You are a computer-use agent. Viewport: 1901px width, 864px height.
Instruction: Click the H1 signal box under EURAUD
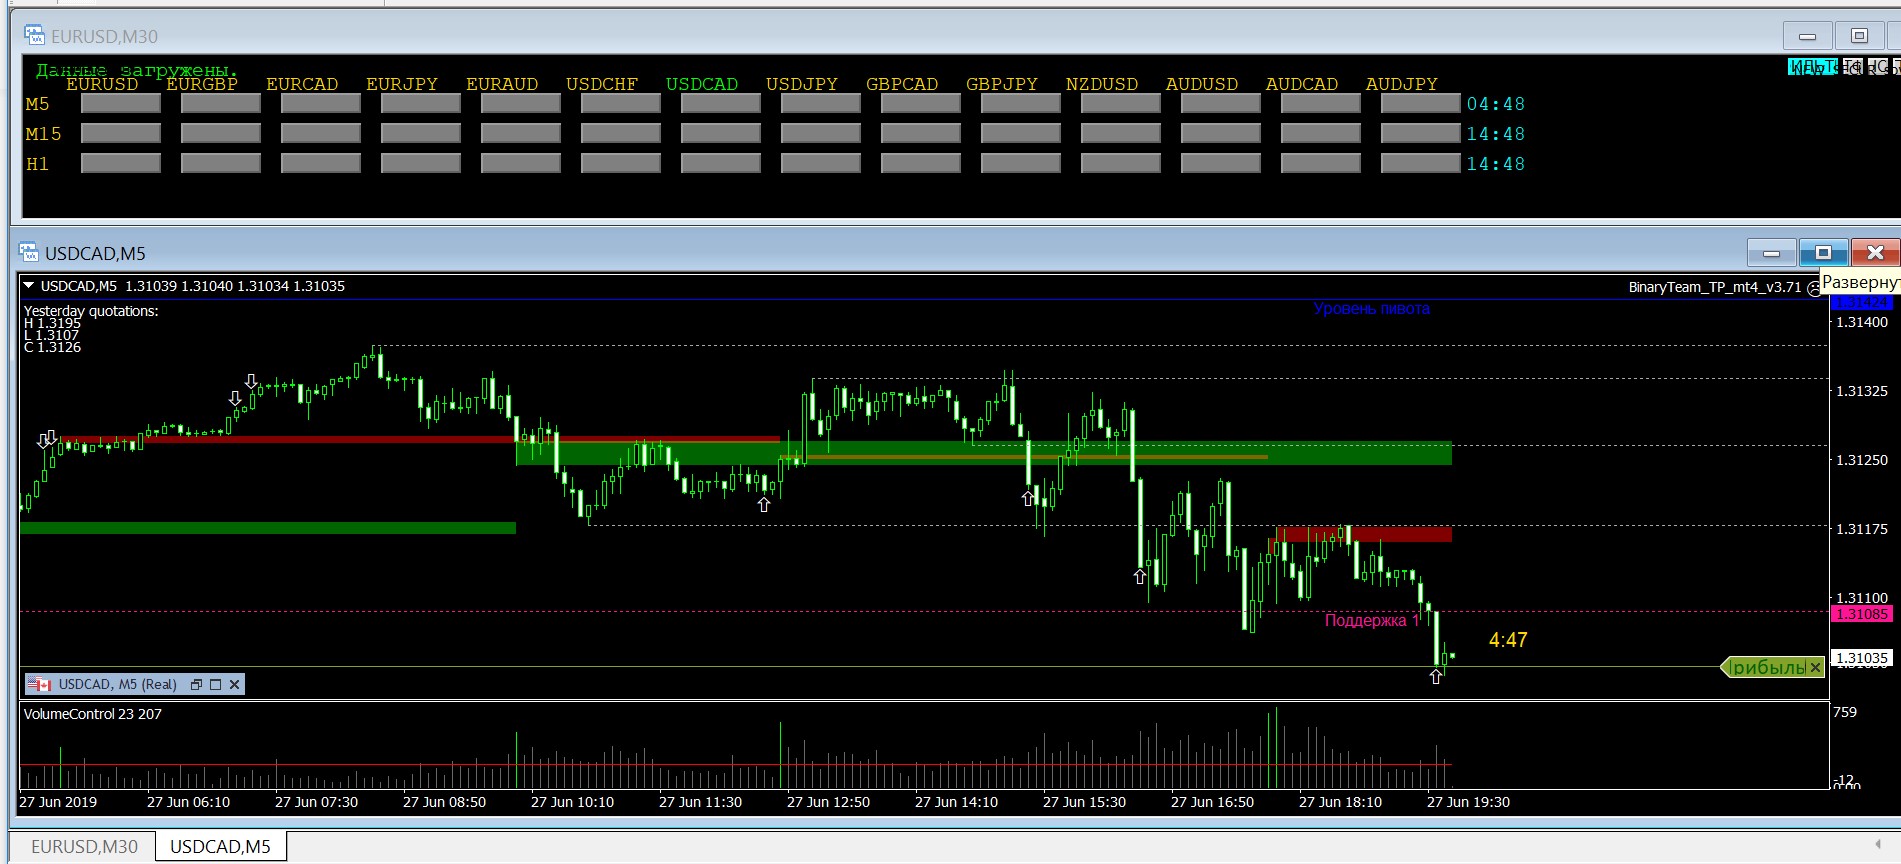pyautogui.click(x=521, y=163)
